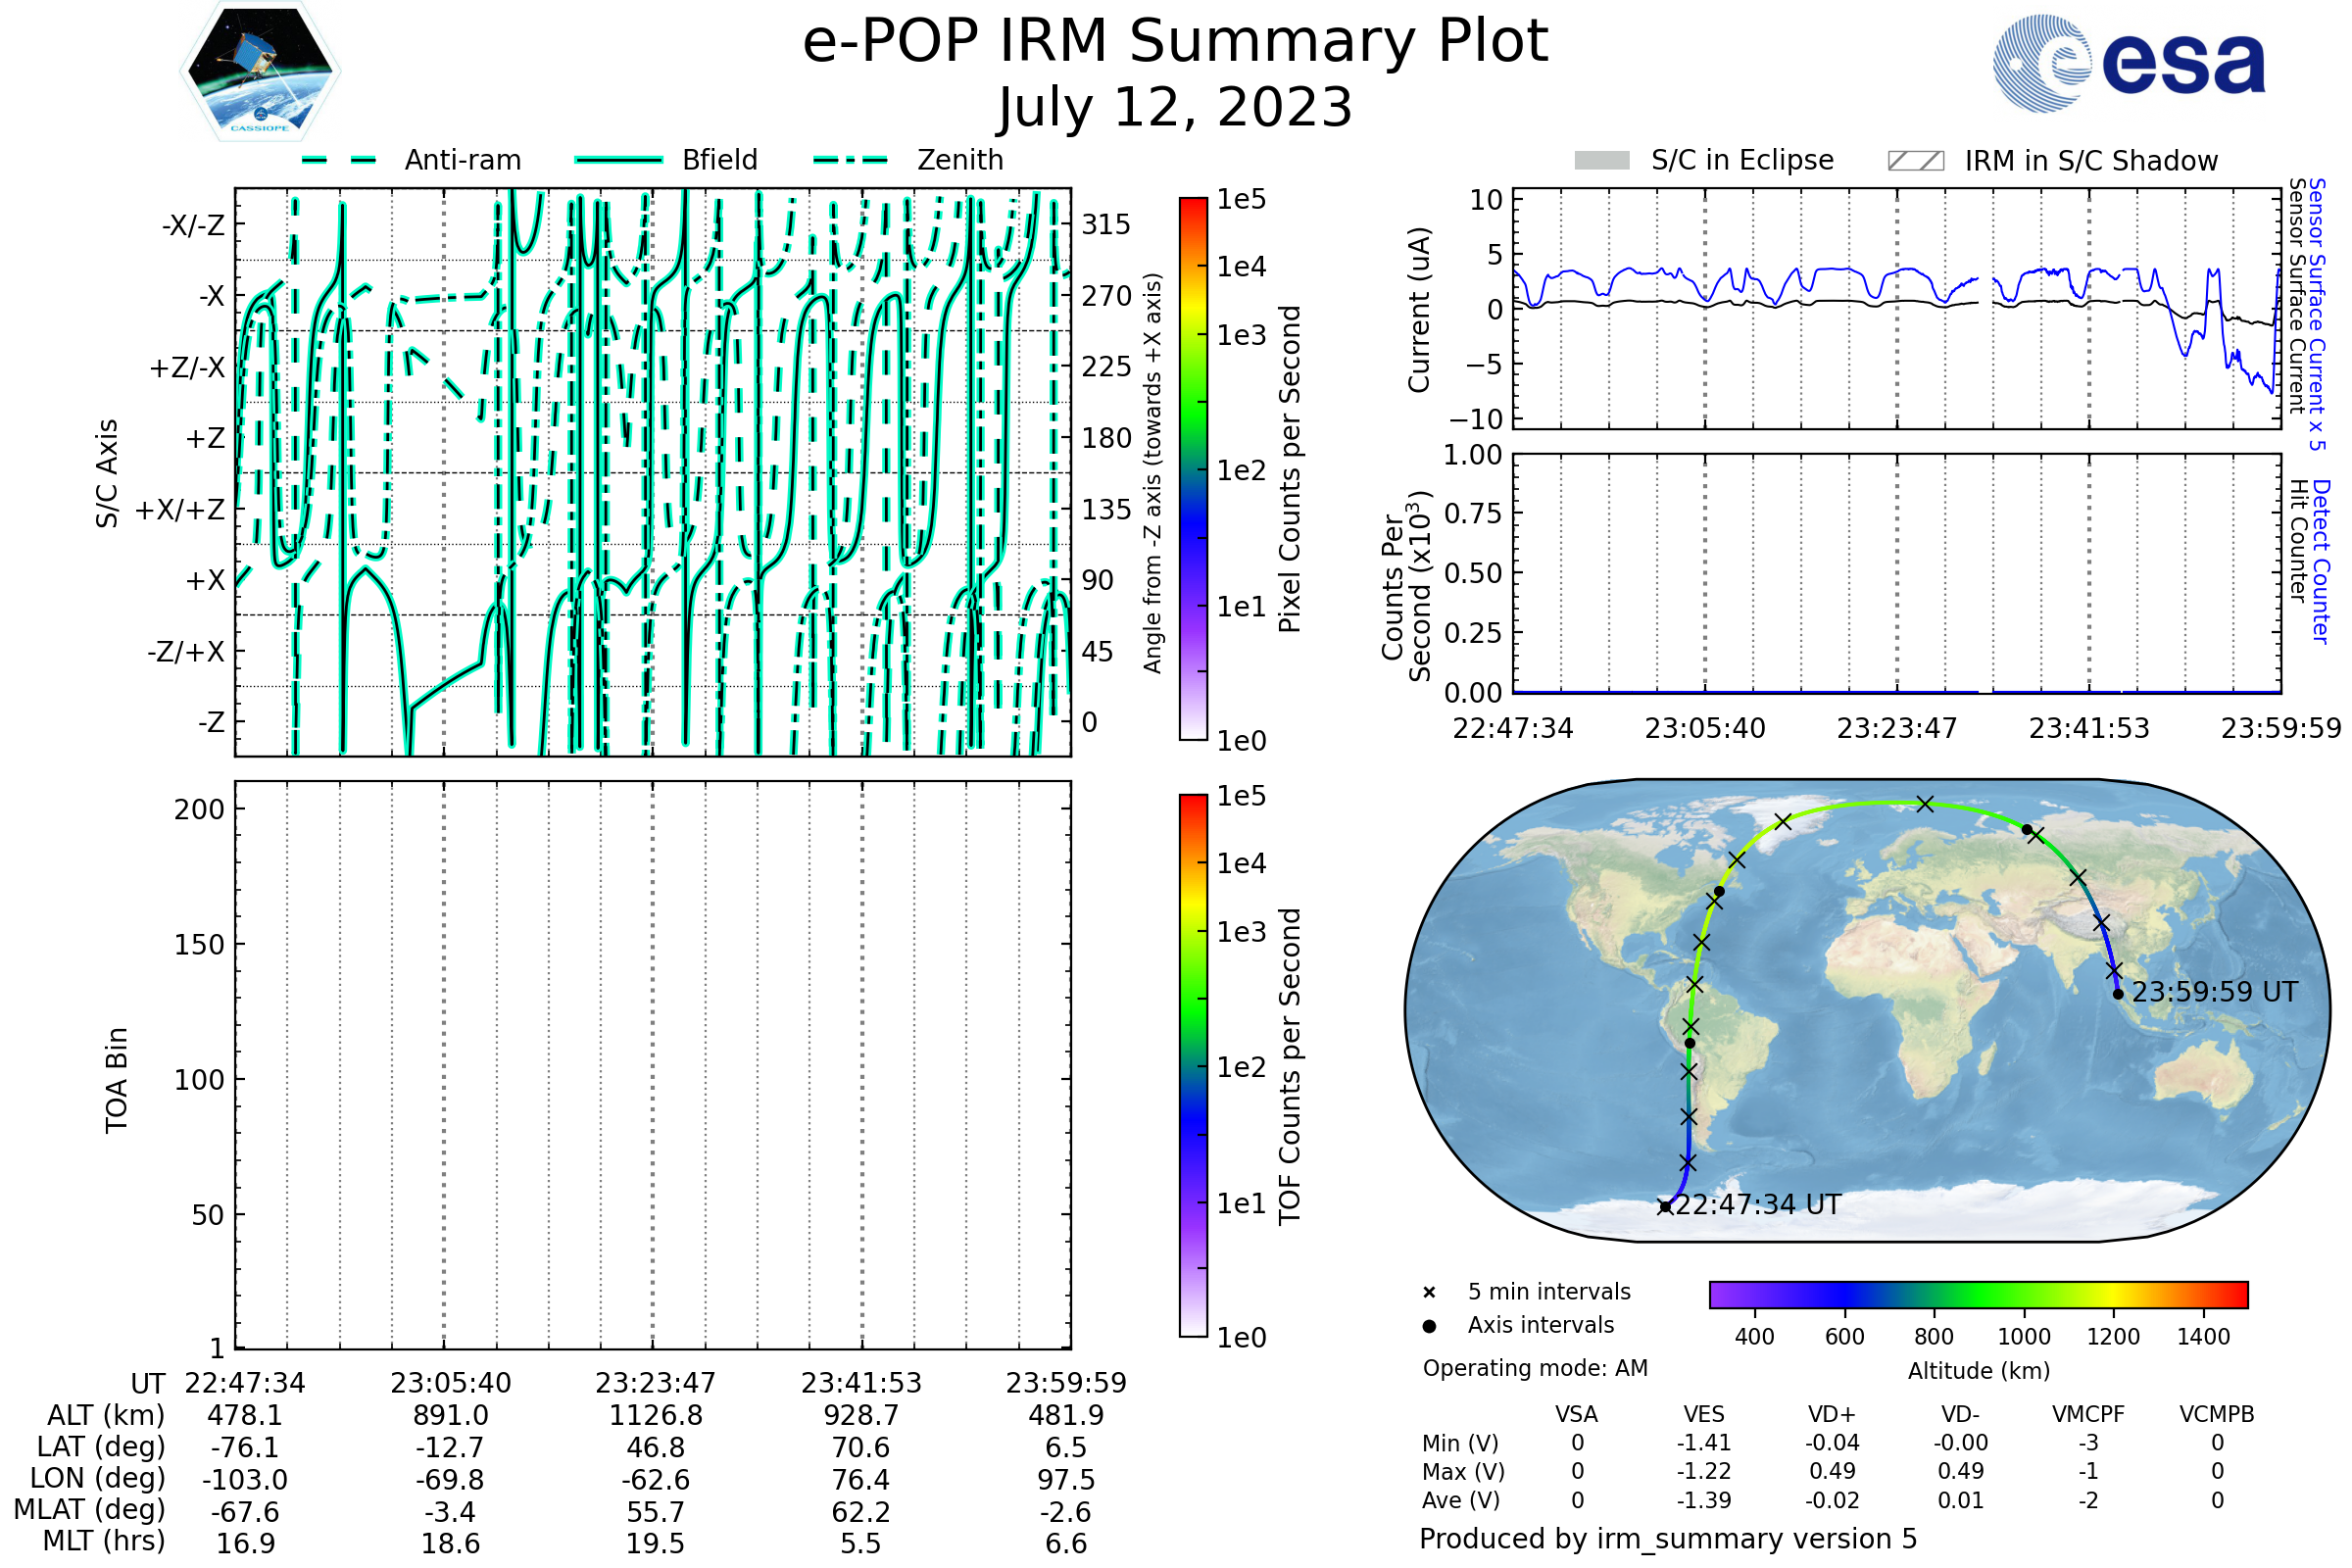Click the Pixel Counts per Second colorbar

click(1193, 468)
